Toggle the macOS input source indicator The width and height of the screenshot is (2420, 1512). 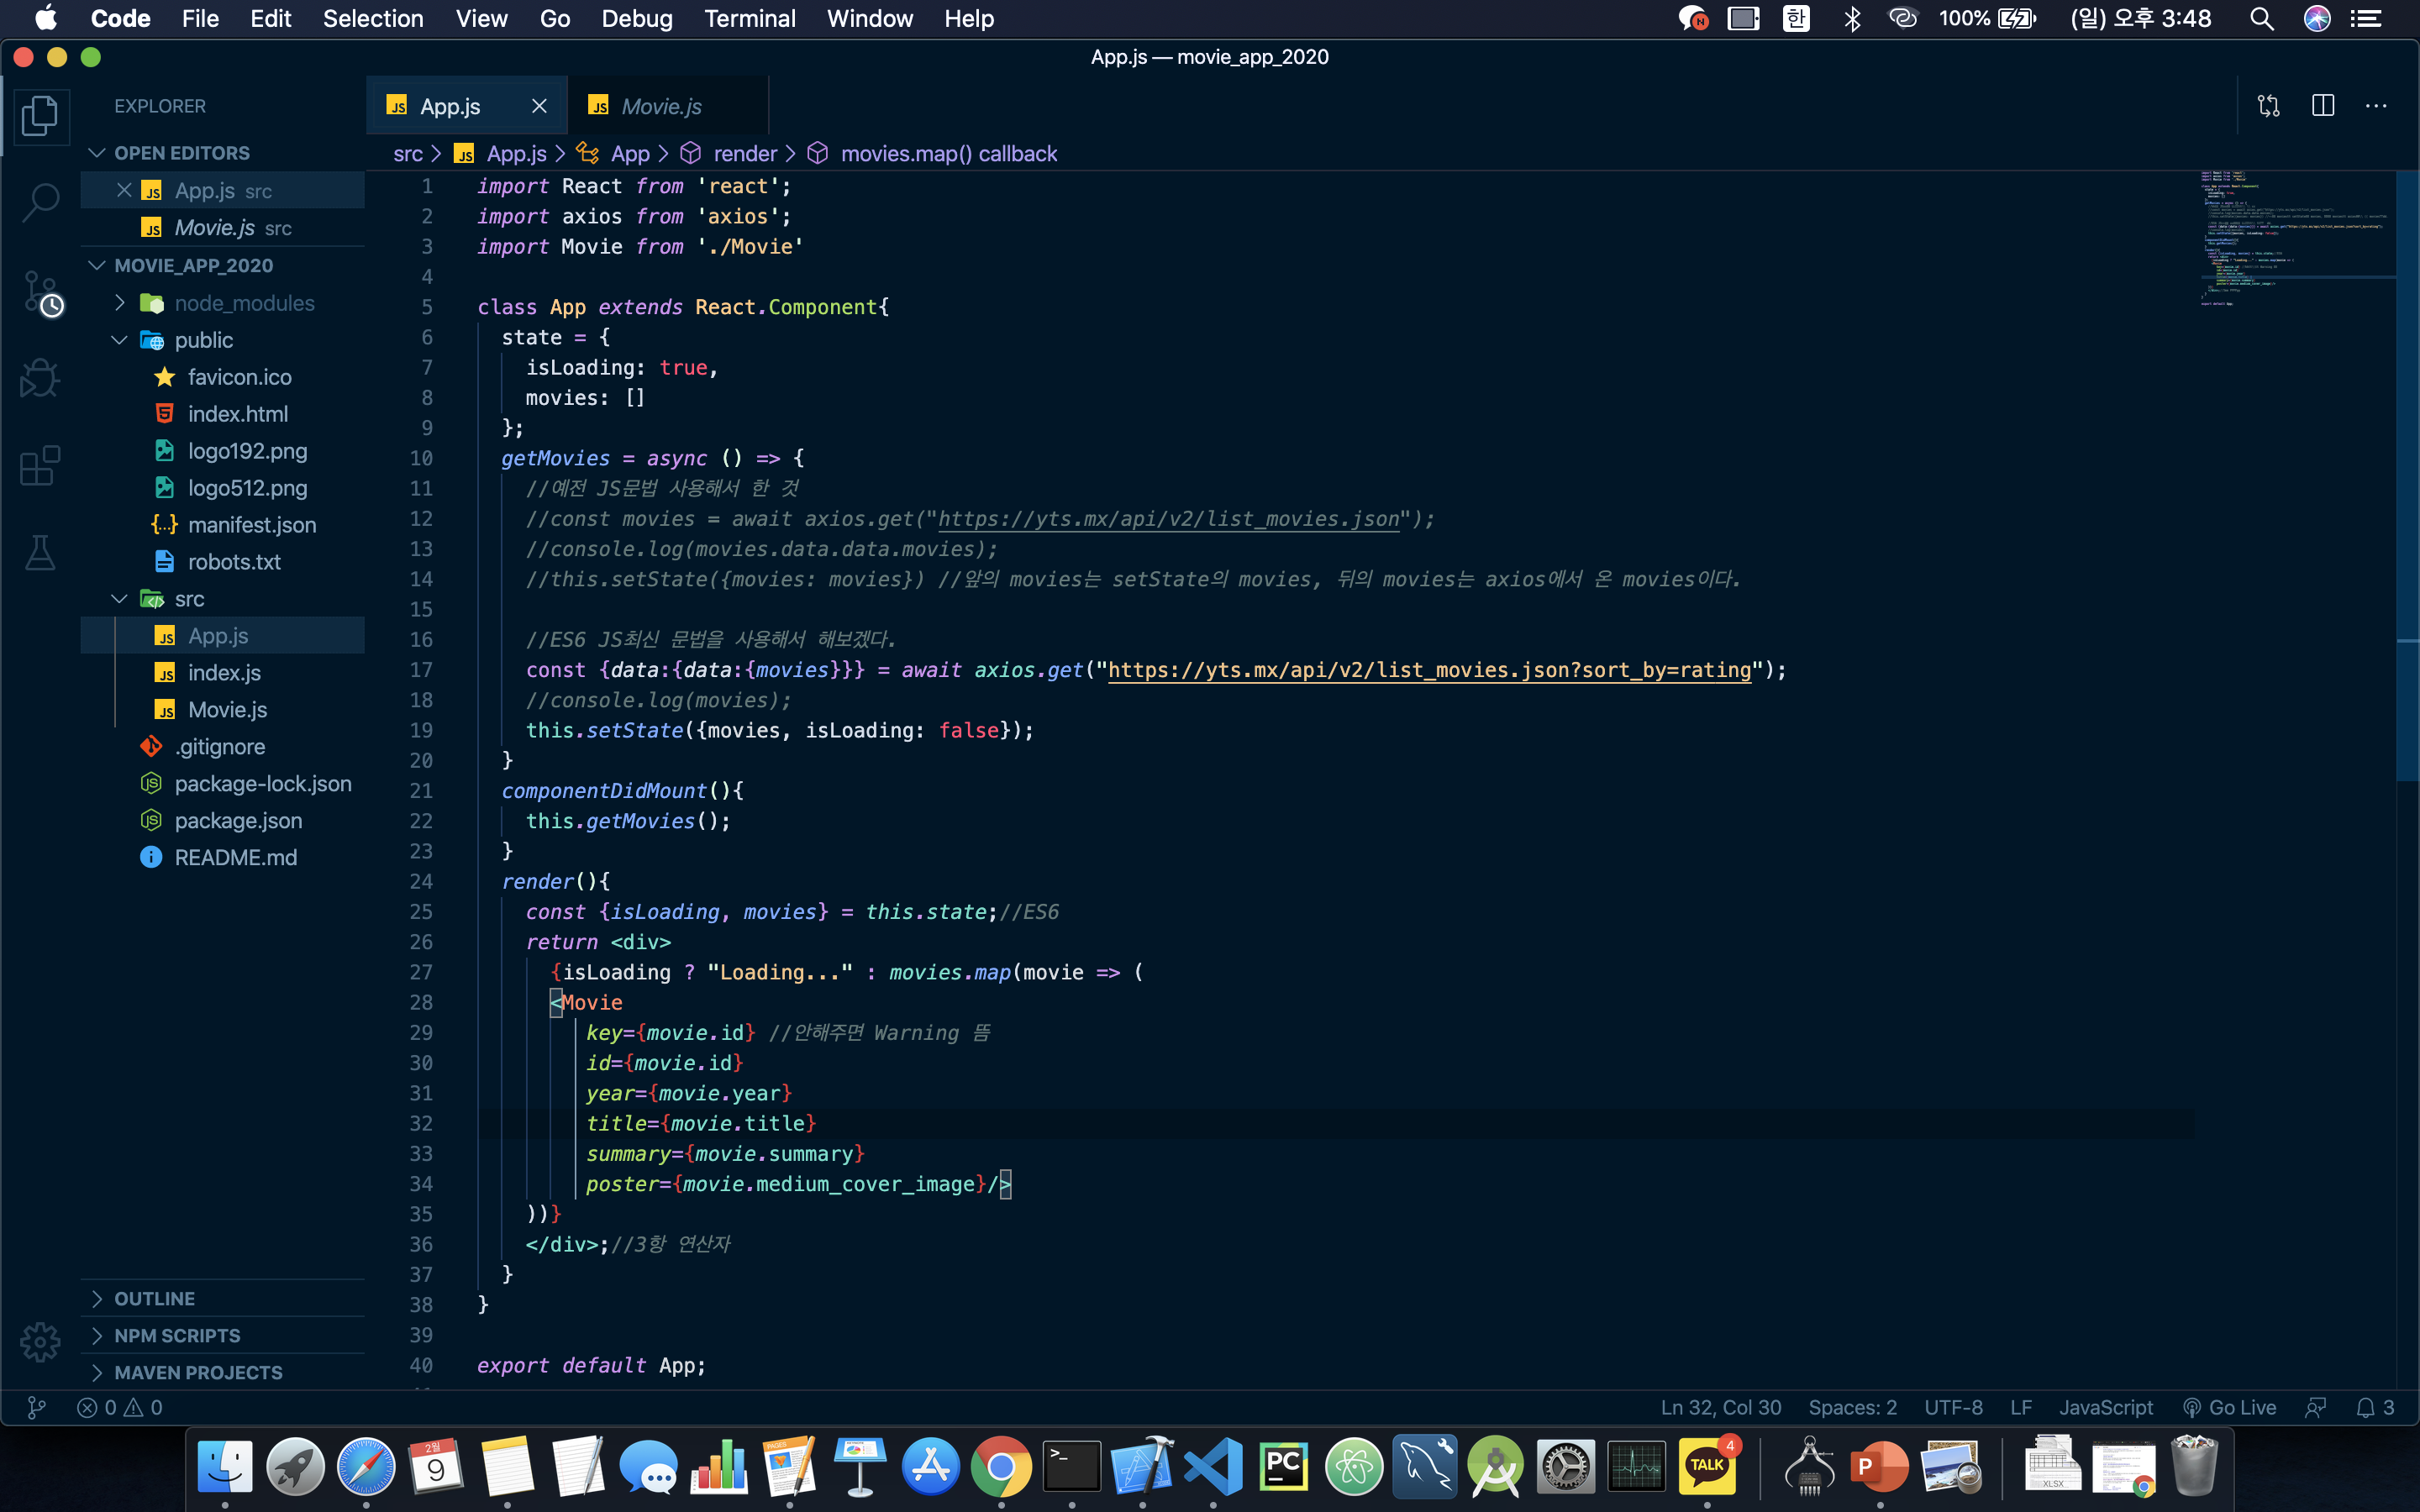pyautogui.click(x=1796, y=19)
